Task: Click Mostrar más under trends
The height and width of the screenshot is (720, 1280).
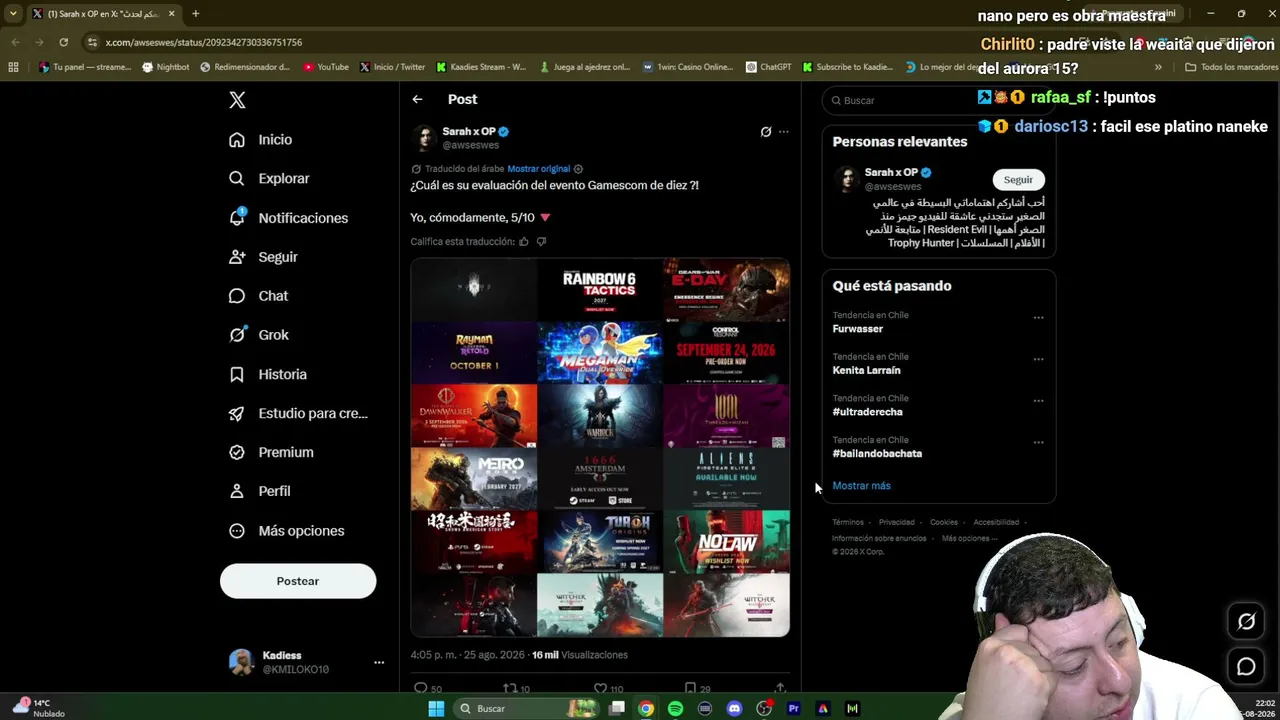Action: pyautogui.click(x=861, y=486)
